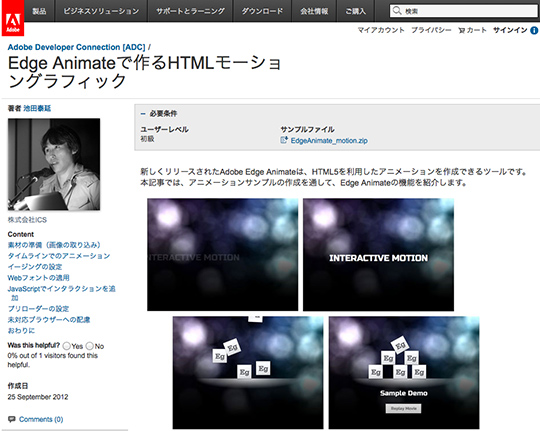Click the サインイン link

(x=510, y=30)
